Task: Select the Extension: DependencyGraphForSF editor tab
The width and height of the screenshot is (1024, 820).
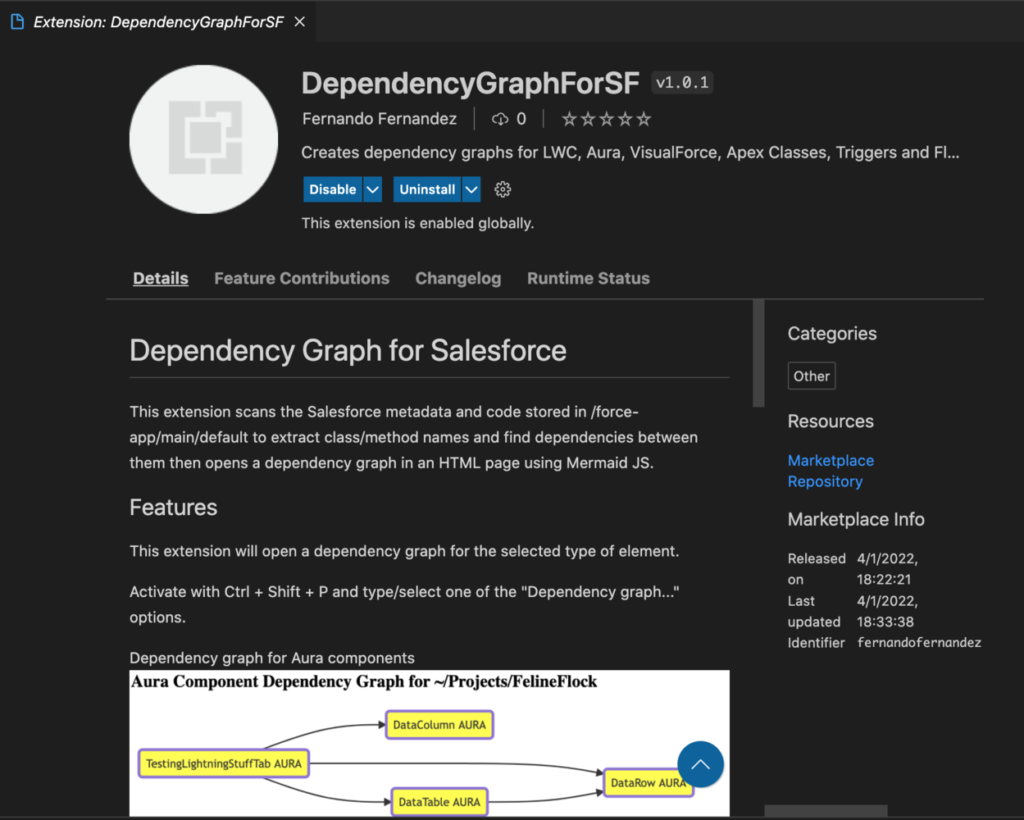Action: (x=158, y=22)
